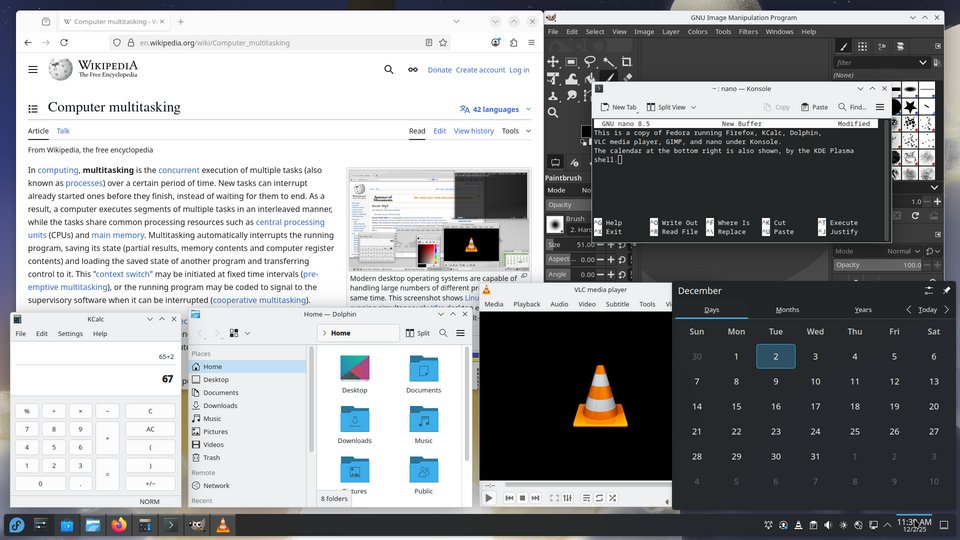Bookmark page with Firefox star icon
Viewport: 960px width, 540px height.
443,43
